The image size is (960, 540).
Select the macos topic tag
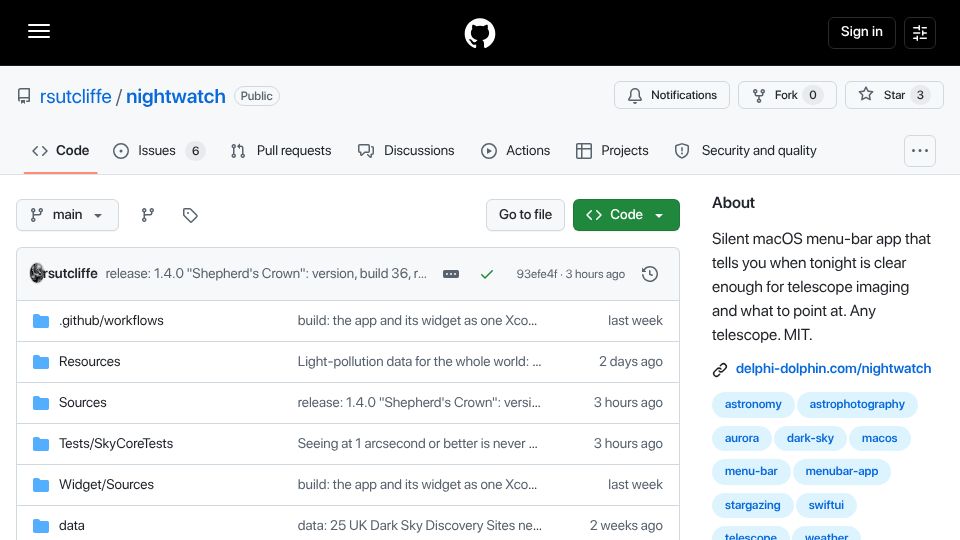point(879,438)
